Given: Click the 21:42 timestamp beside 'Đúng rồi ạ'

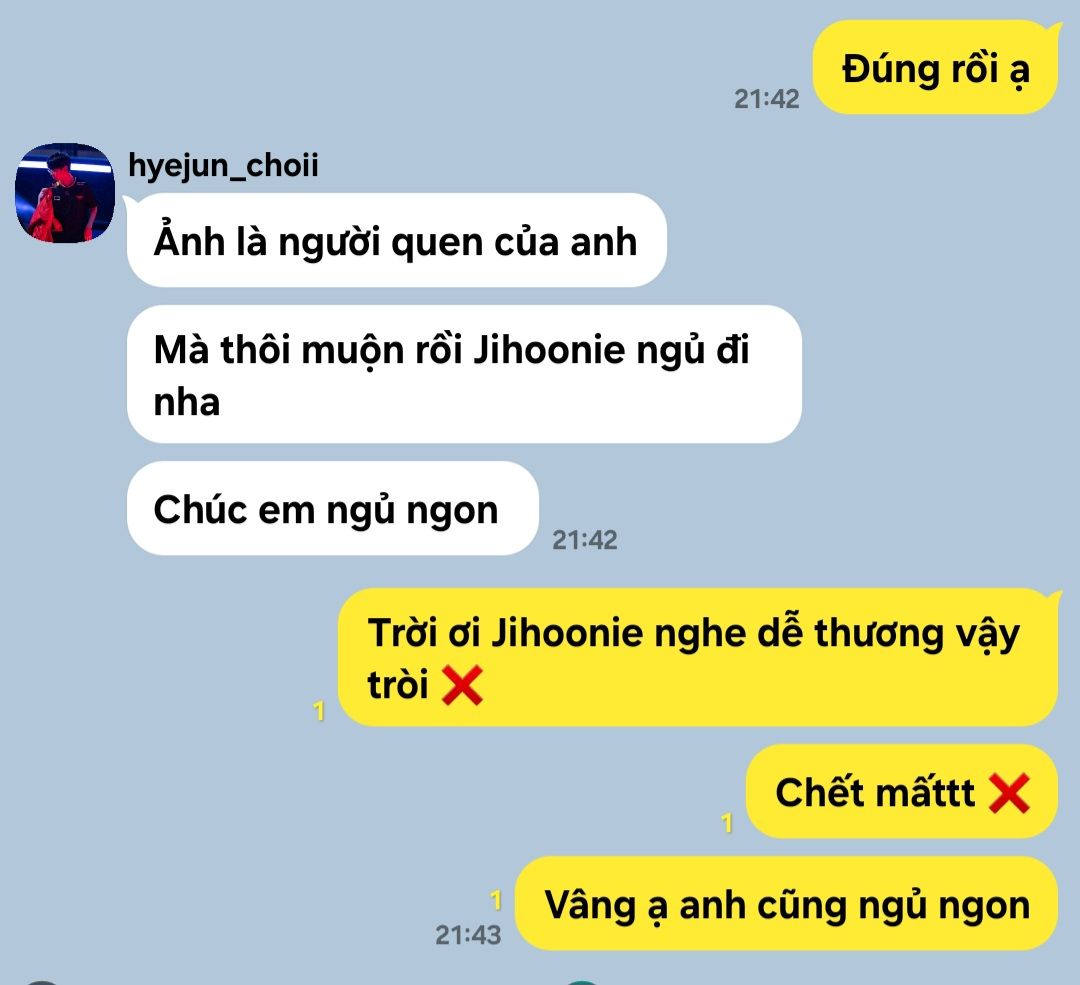Looking at the screenshot, I should click(767, 99).
